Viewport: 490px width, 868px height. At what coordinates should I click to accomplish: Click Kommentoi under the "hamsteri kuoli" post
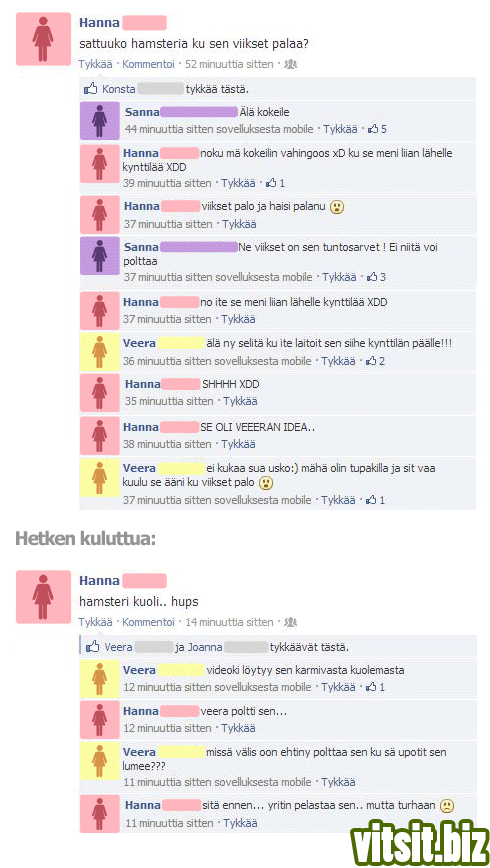[148, 622]
